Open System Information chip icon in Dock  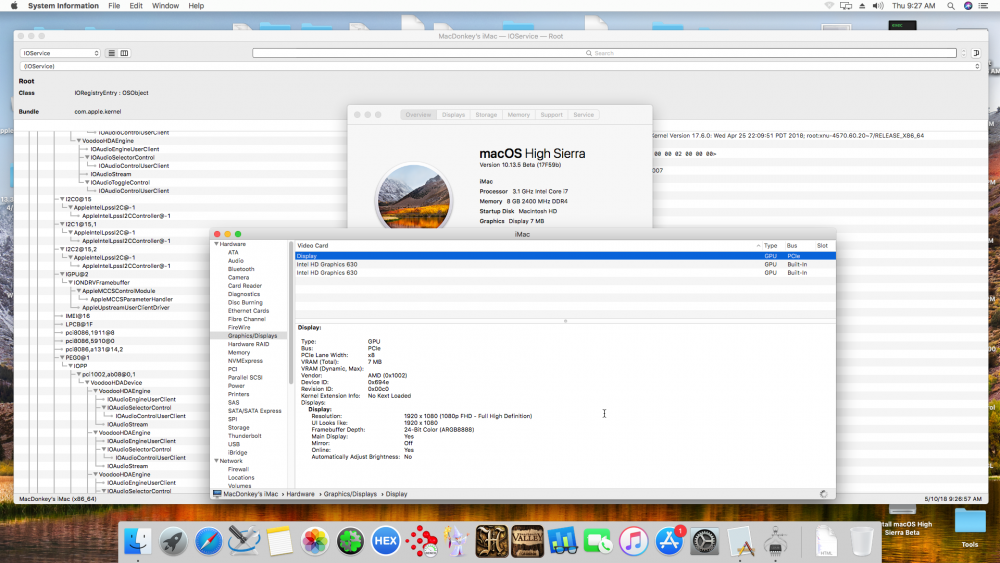(x=776, y=541)
